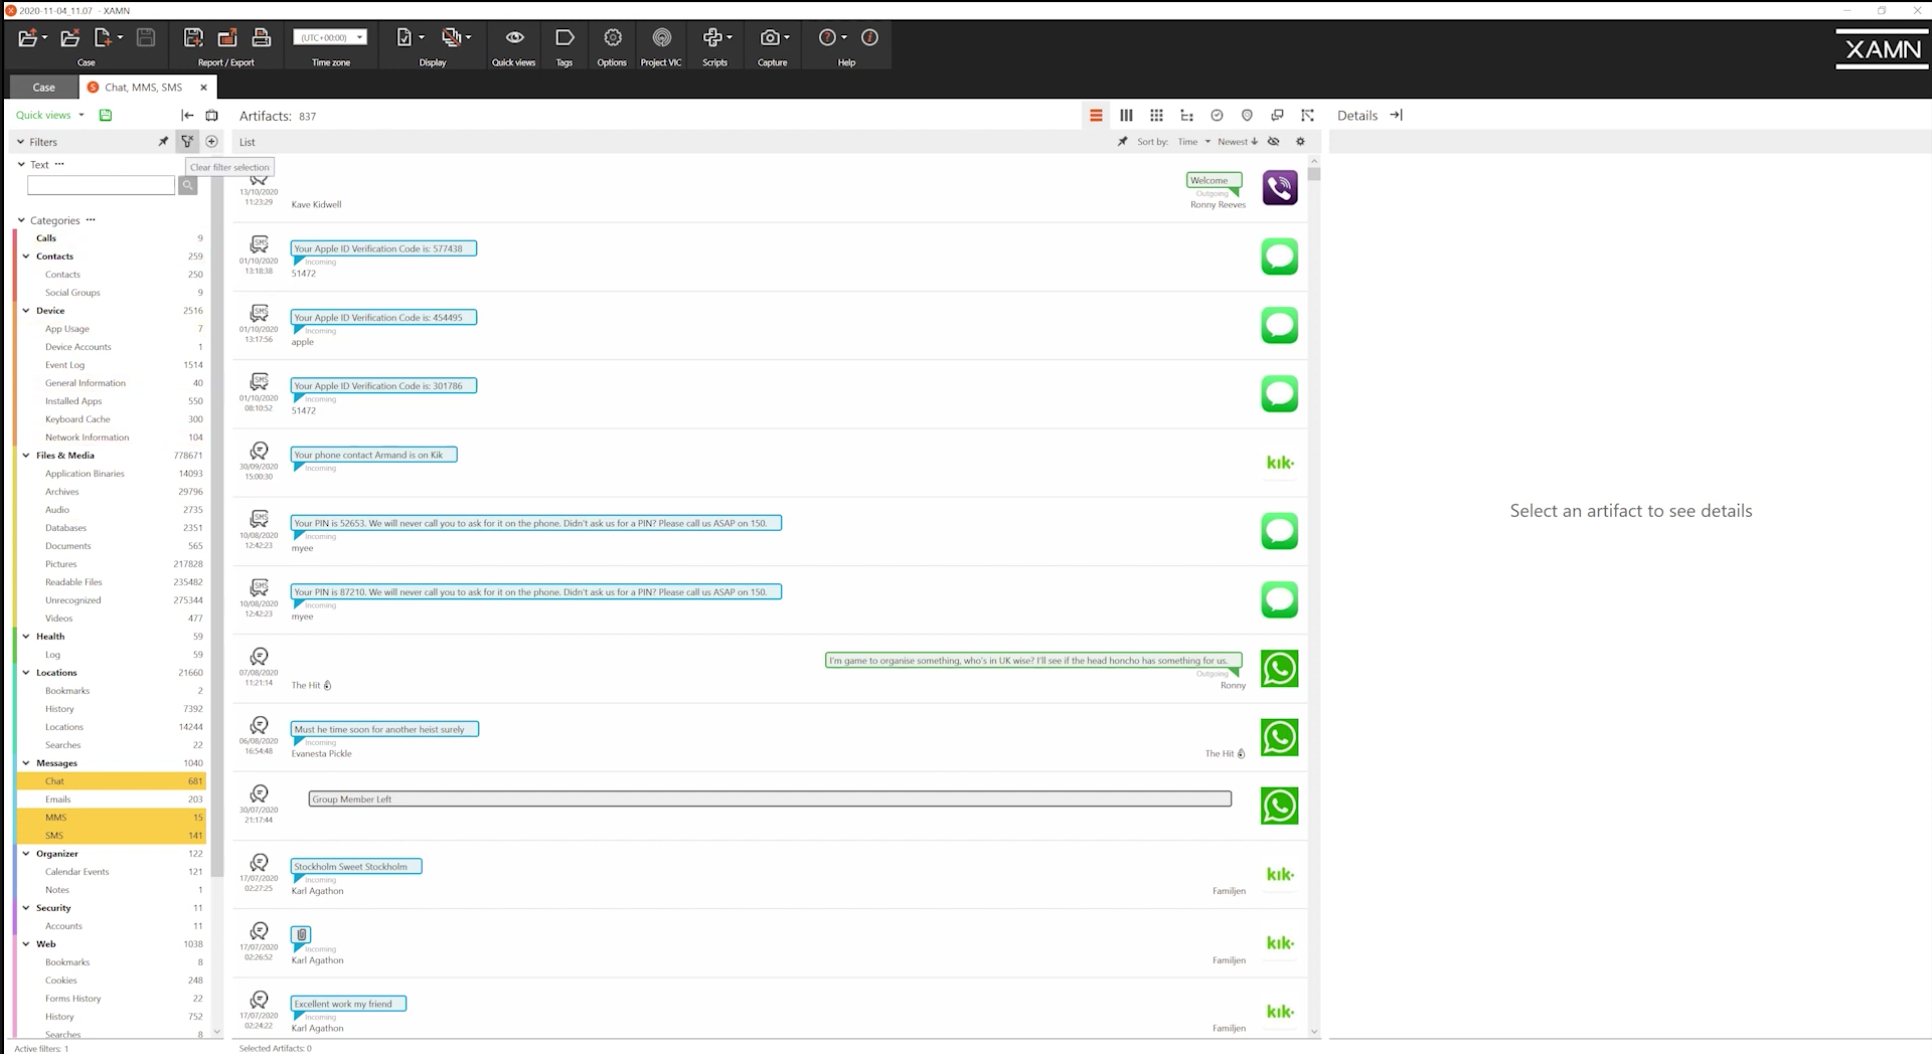Expand the Time zone dropdown
Viewport: 1932px width, 1054px height.
coord(358,37)
